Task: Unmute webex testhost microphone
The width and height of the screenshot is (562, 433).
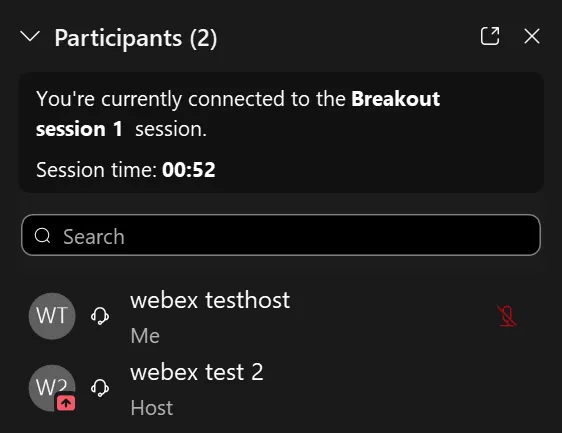Action: pyautogui.click(x=507, y=316)
